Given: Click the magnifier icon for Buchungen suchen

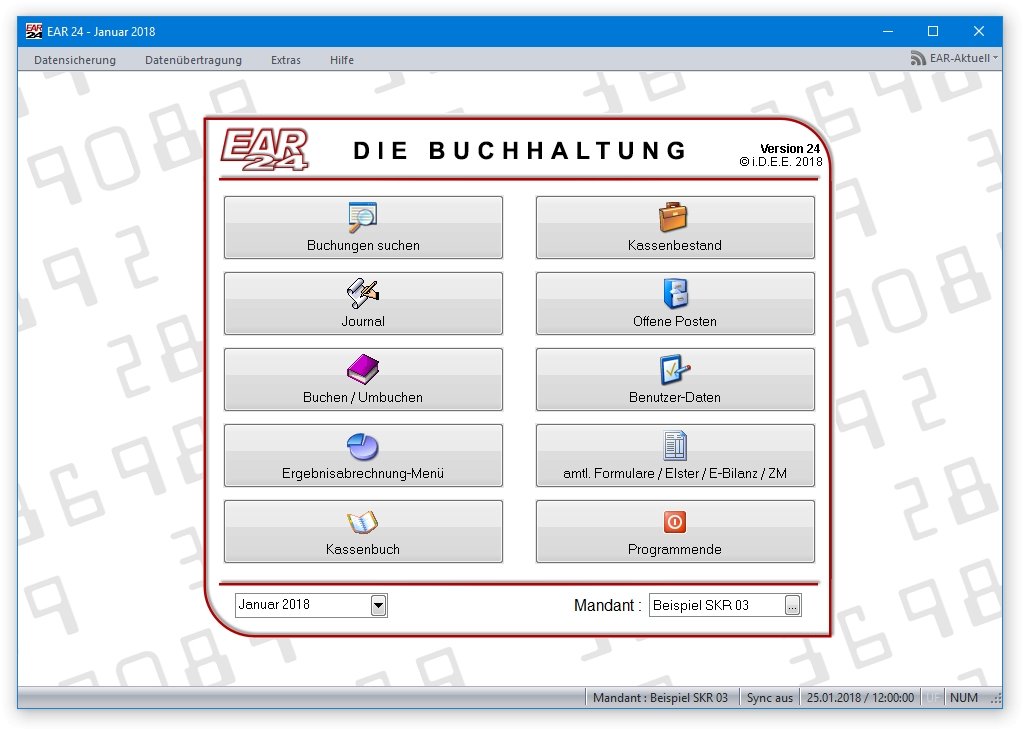Looking at the screenshot, I should coord(363,218).
